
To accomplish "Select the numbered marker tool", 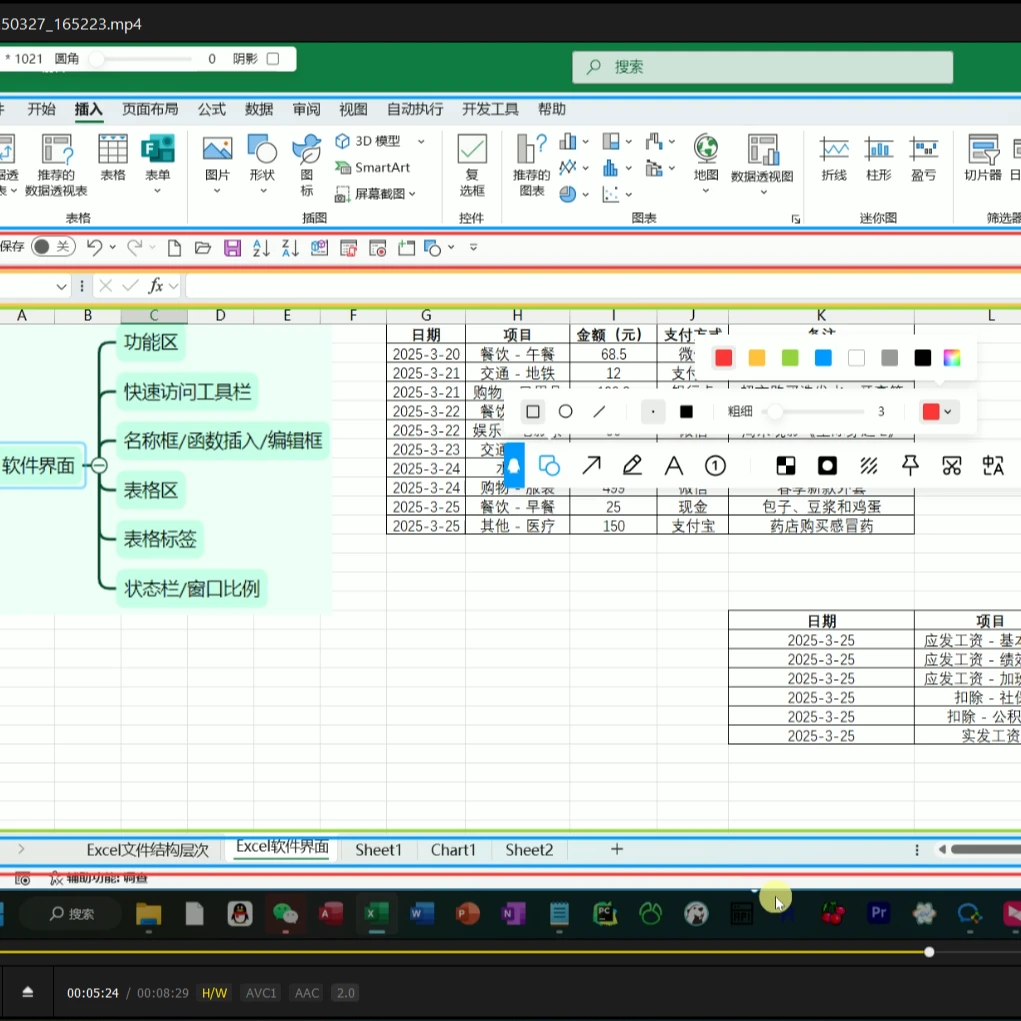I will (x=715, y=465).
